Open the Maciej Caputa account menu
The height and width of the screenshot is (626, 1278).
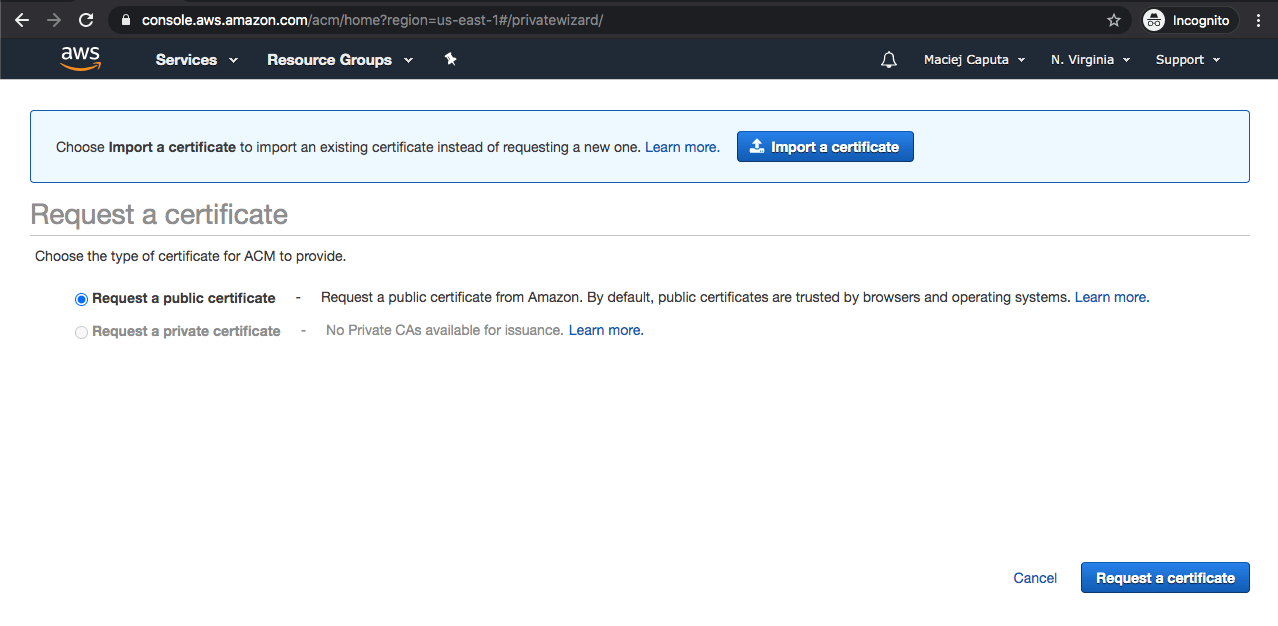pos(974,60)
